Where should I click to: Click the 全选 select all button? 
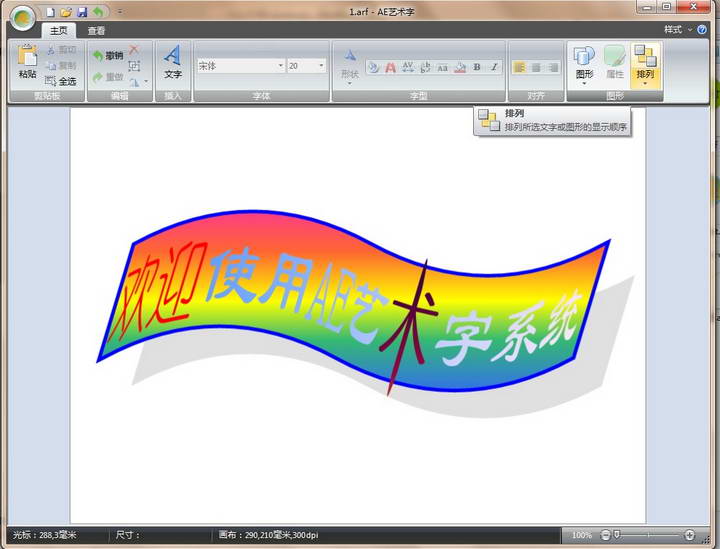pyautogui.click(x=61, y=81)
